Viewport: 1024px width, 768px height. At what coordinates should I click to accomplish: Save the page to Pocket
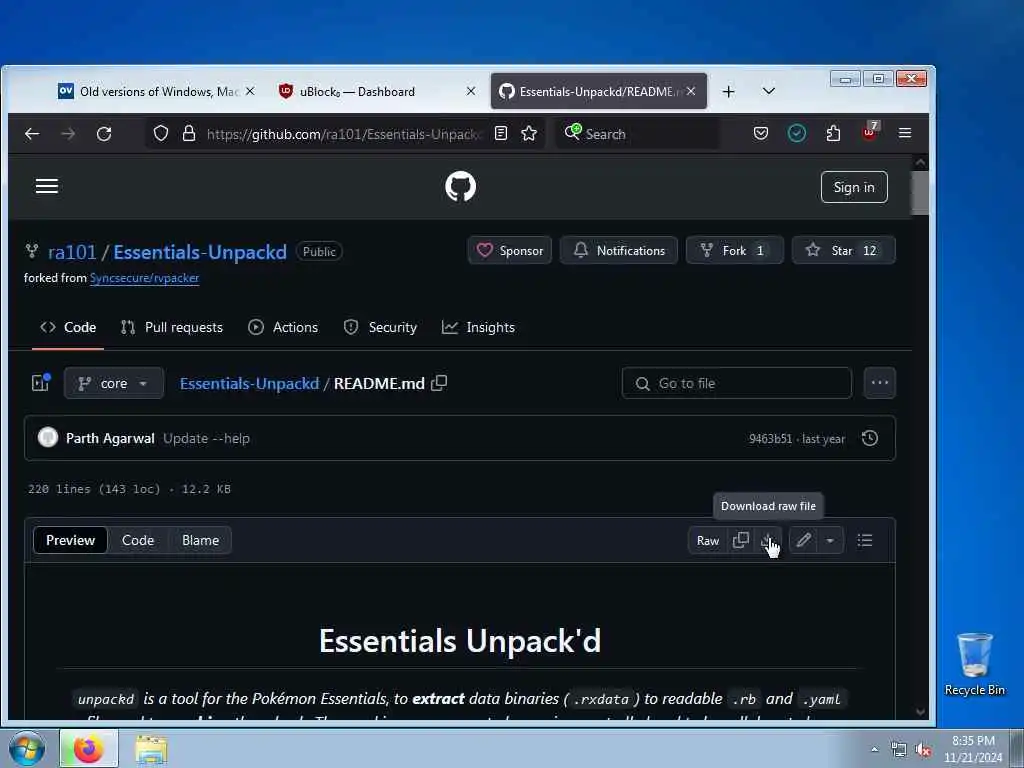click(761, 134)
